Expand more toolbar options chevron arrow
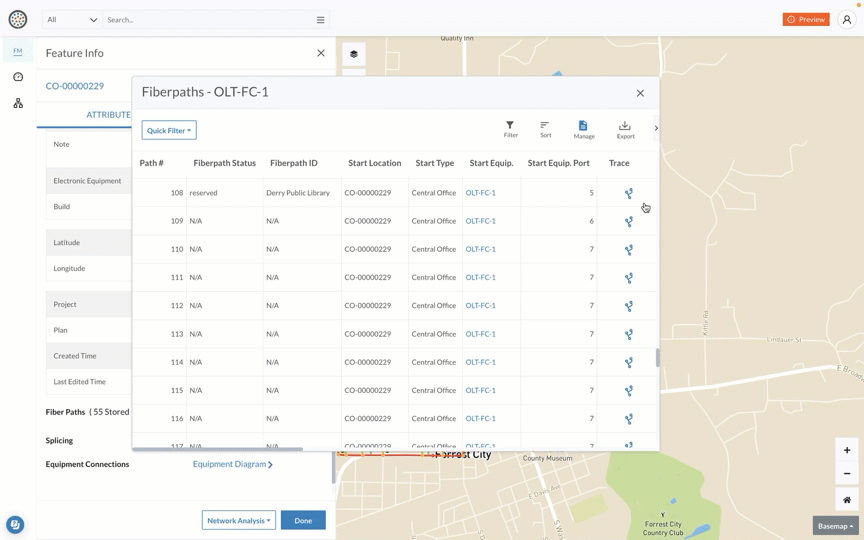This screenshot has height=540, width=864. (656, 128)
